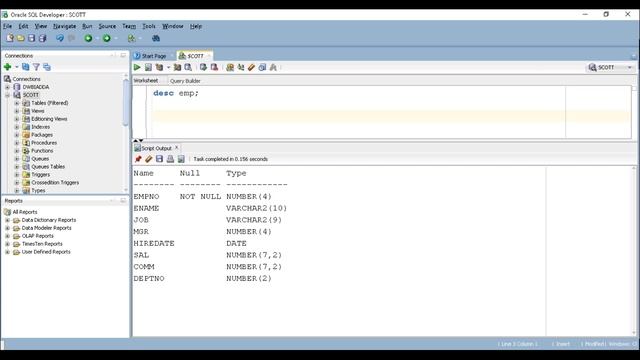Image resolution: width=640 pixels, height=360 pixels.
Task: Open dropdown arrow beside the Back button
Action: tap(97, 38)
